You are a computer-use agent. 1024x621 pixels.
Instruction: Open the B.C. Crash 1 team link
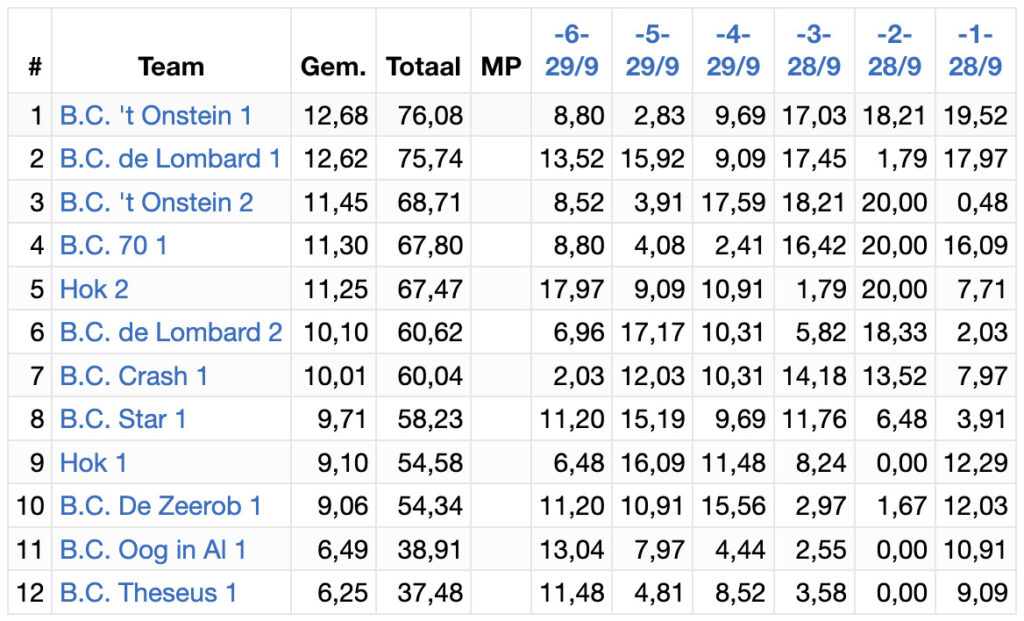(134, 376)
